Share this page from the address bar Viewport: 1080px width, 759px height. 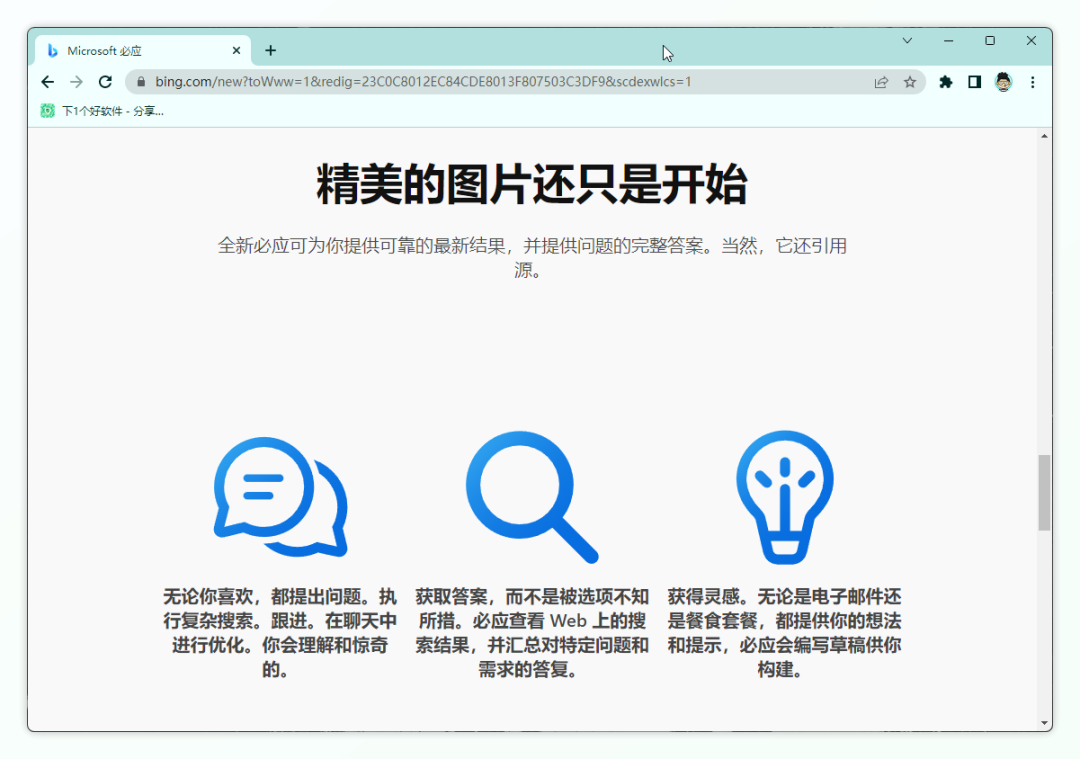(x=881, y=82)
